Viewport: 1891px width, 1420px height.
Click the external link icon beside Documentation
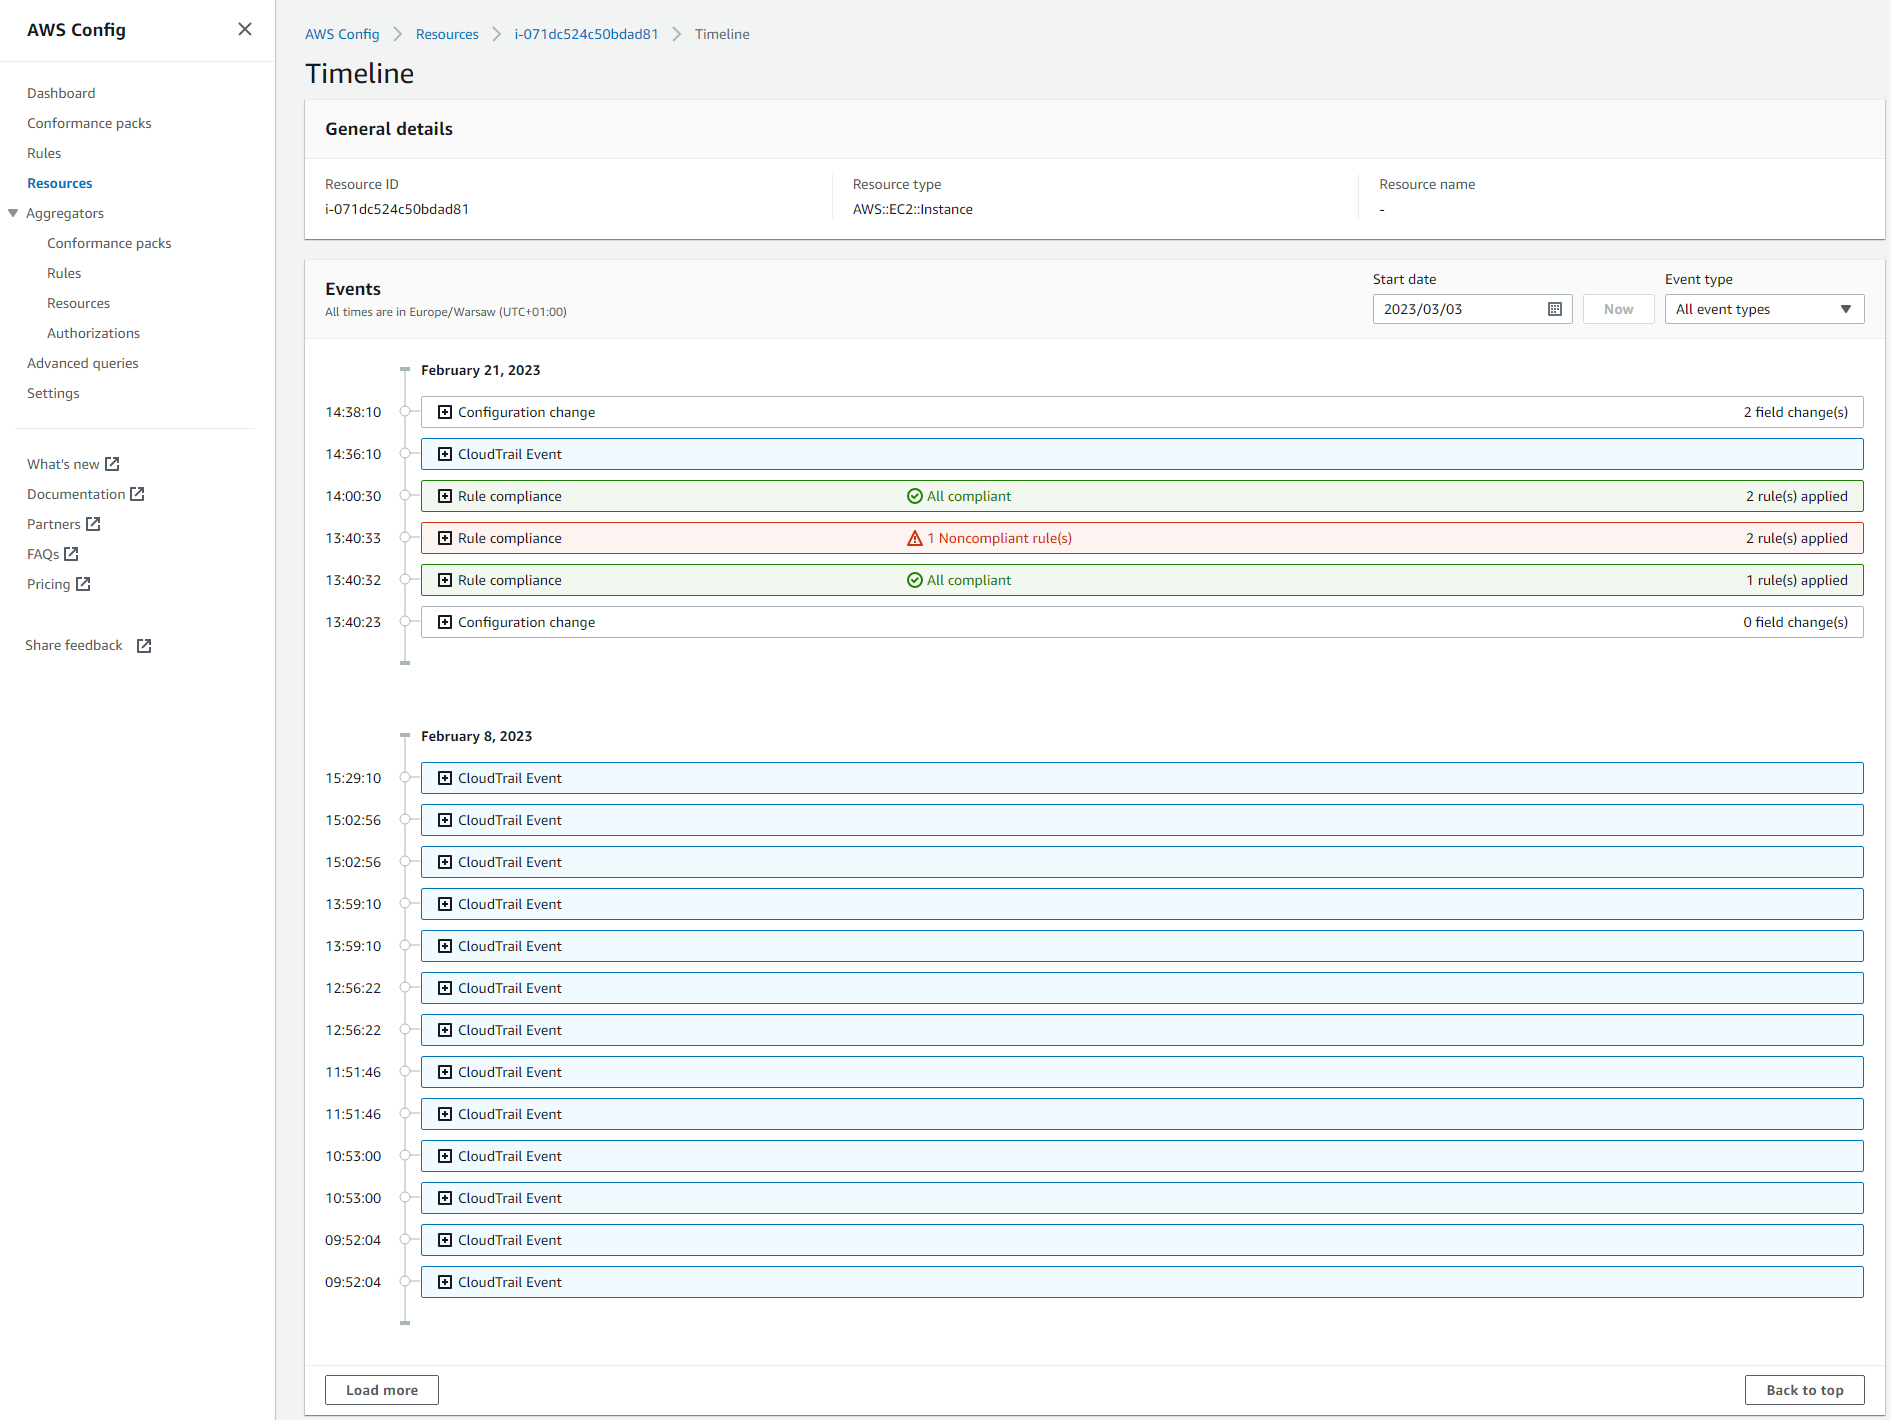[x=137, y=493]
